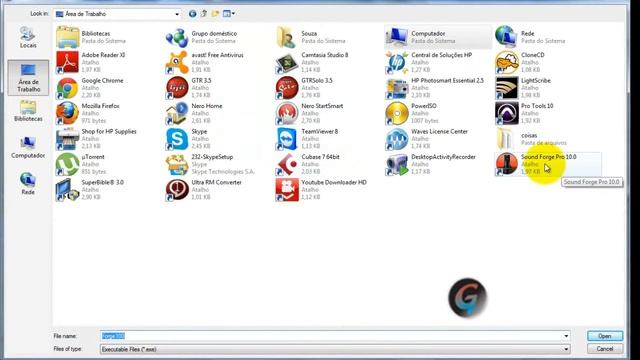Go to Bibliotecas in places bar
Viewport: 640px width, 360px height.
(28, 111)
